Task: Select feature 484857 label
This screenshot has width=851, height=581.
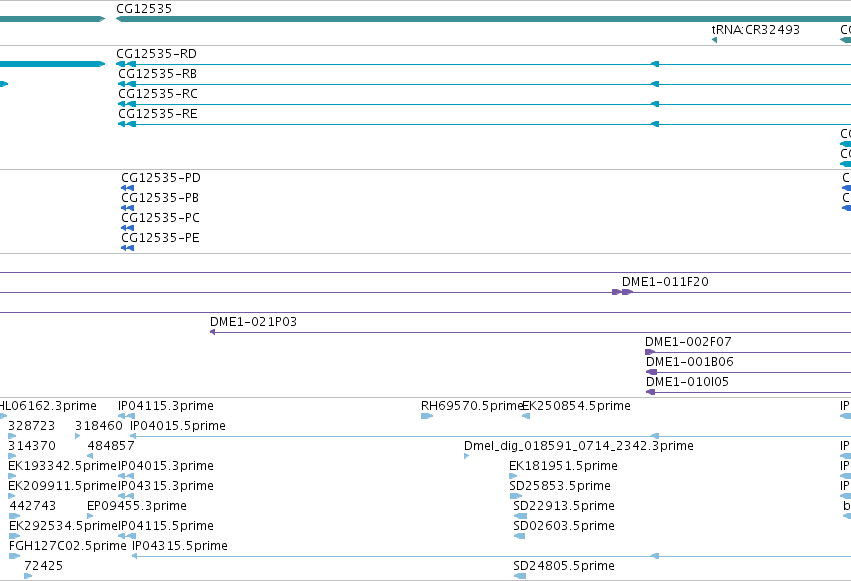Action: coord(111,446)
